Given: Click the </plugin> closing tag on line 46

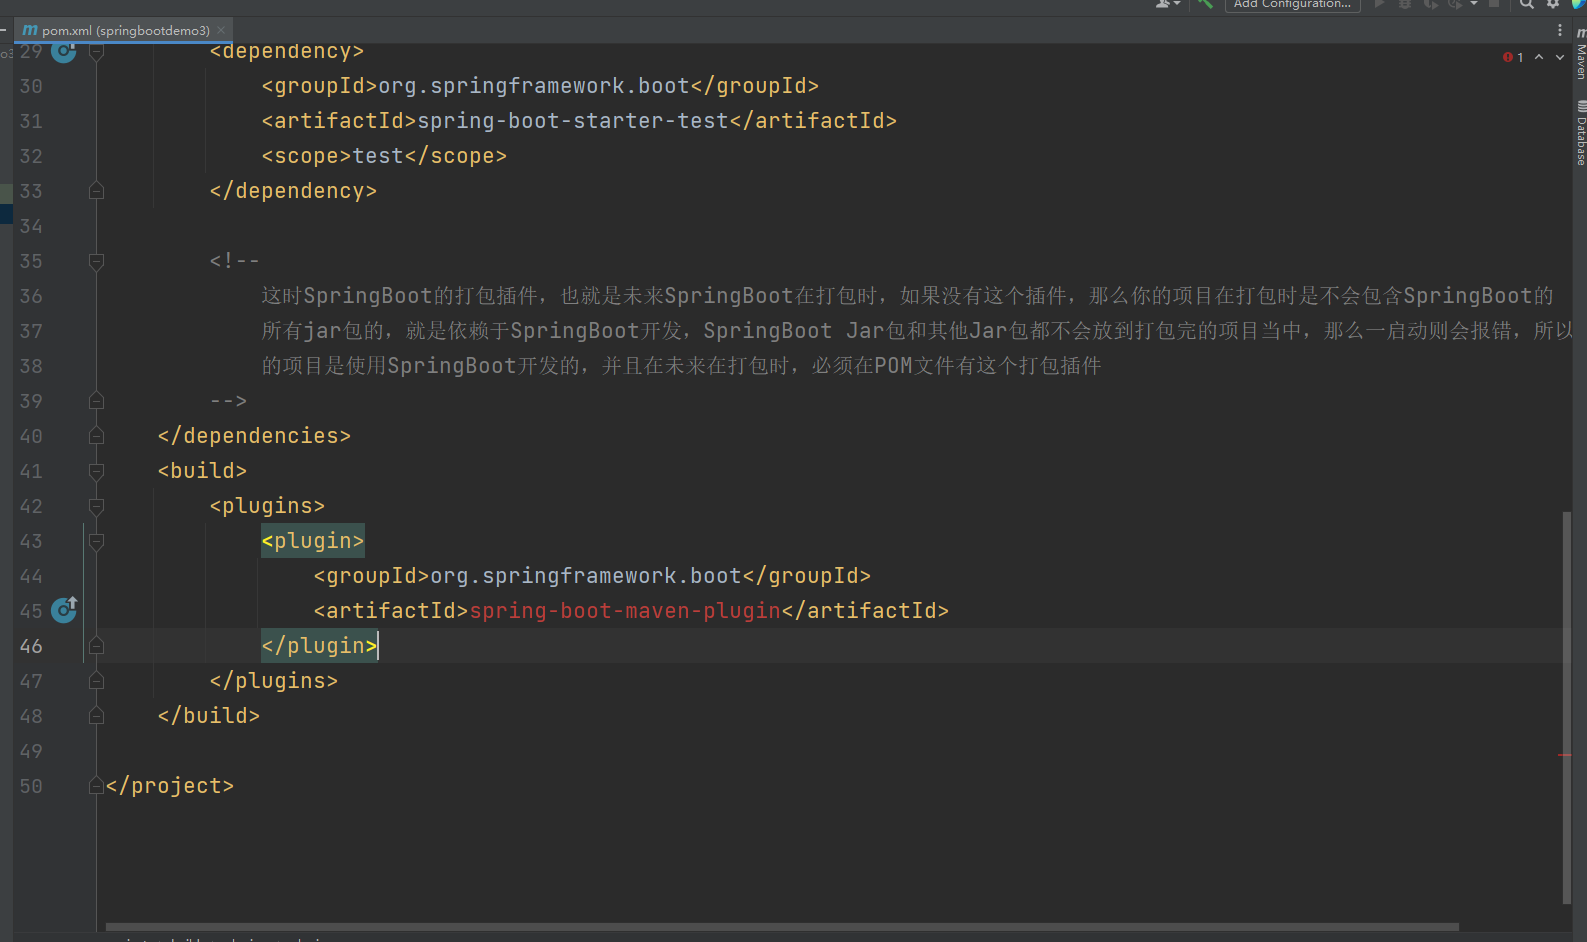Looking at the screenshot, I should [x=319, y=646].
